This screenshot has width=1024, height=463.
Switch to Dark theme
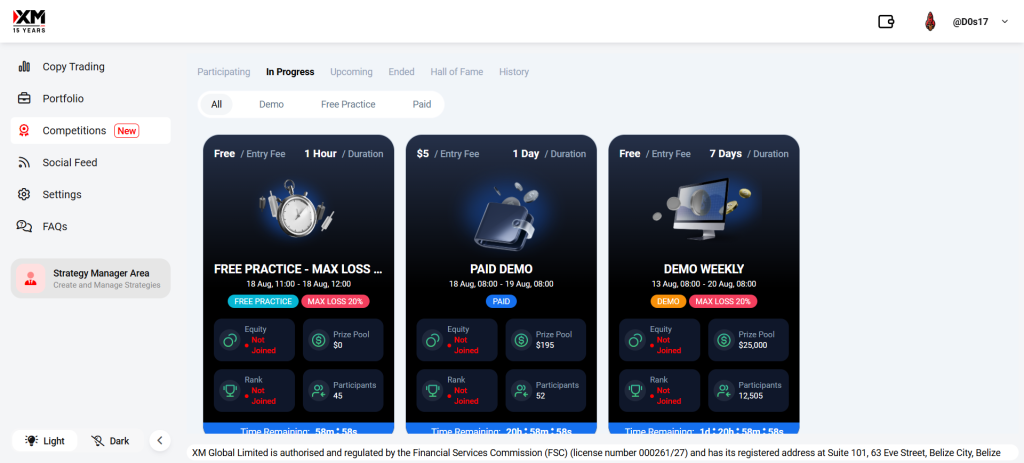(x=110, y=441)
